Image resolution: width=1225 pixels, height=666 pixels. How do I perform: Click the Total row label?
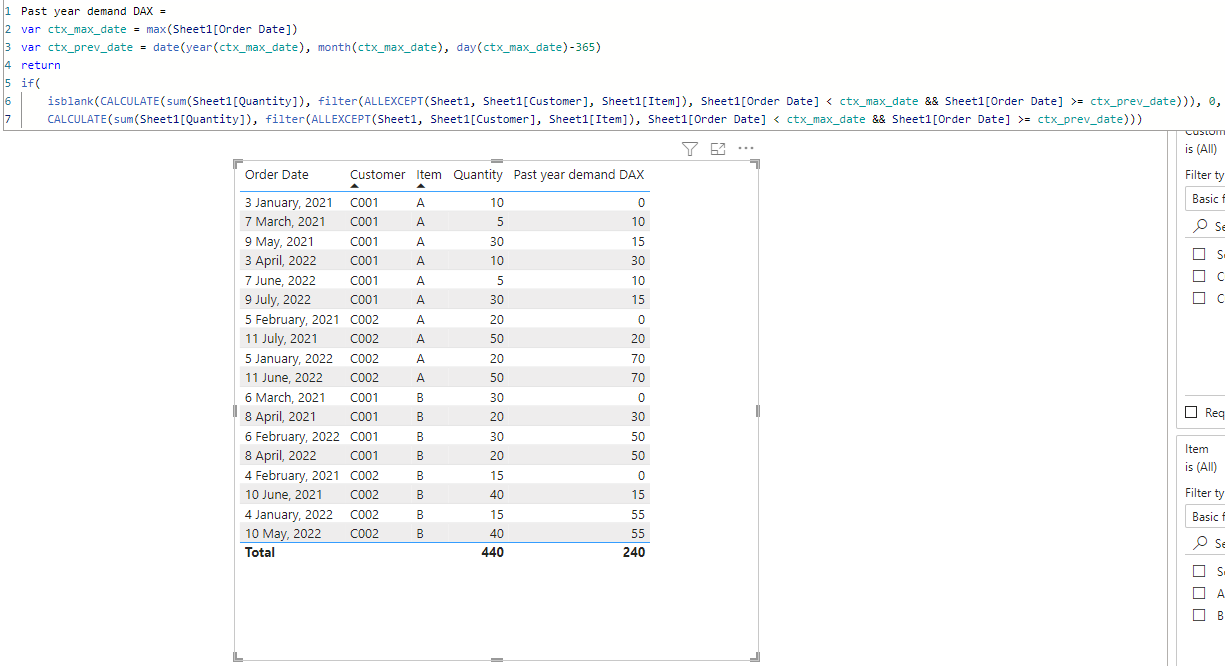260,552
